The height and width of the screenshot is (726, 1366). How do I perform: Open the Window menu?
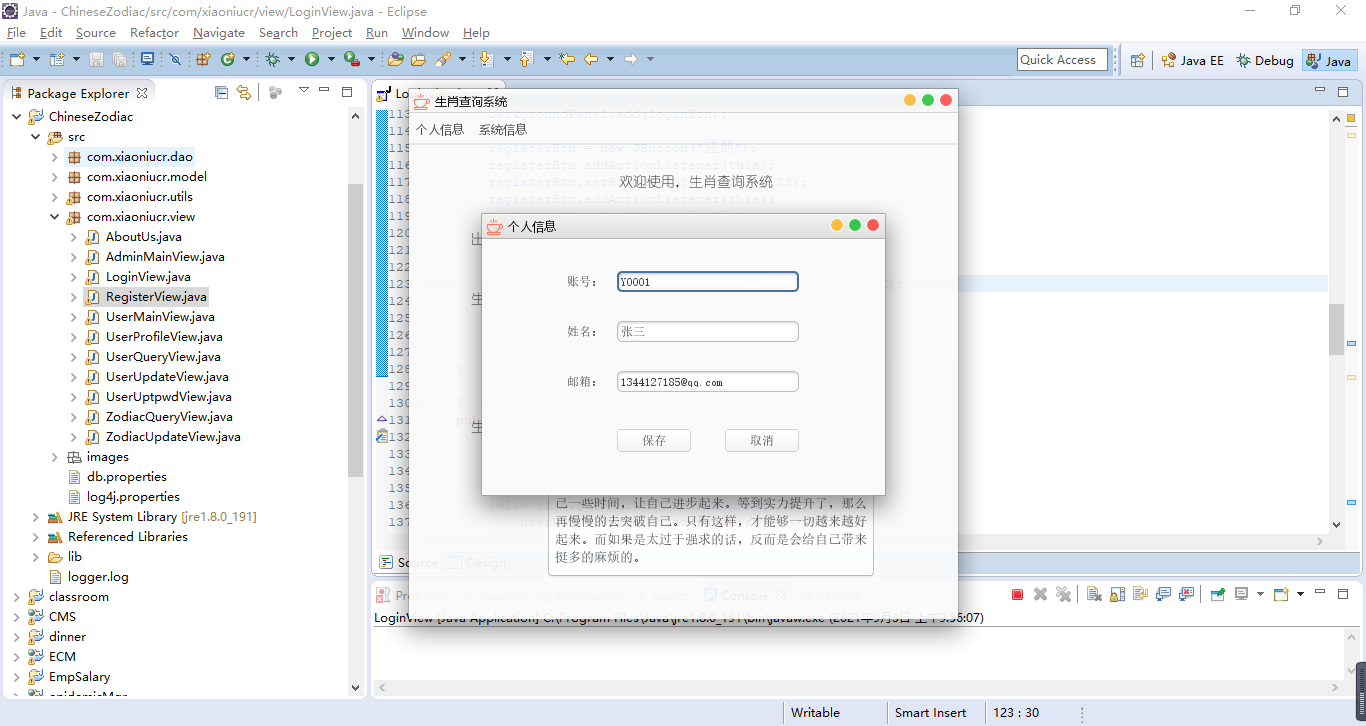pyautogui.click(x=425, y=33)
